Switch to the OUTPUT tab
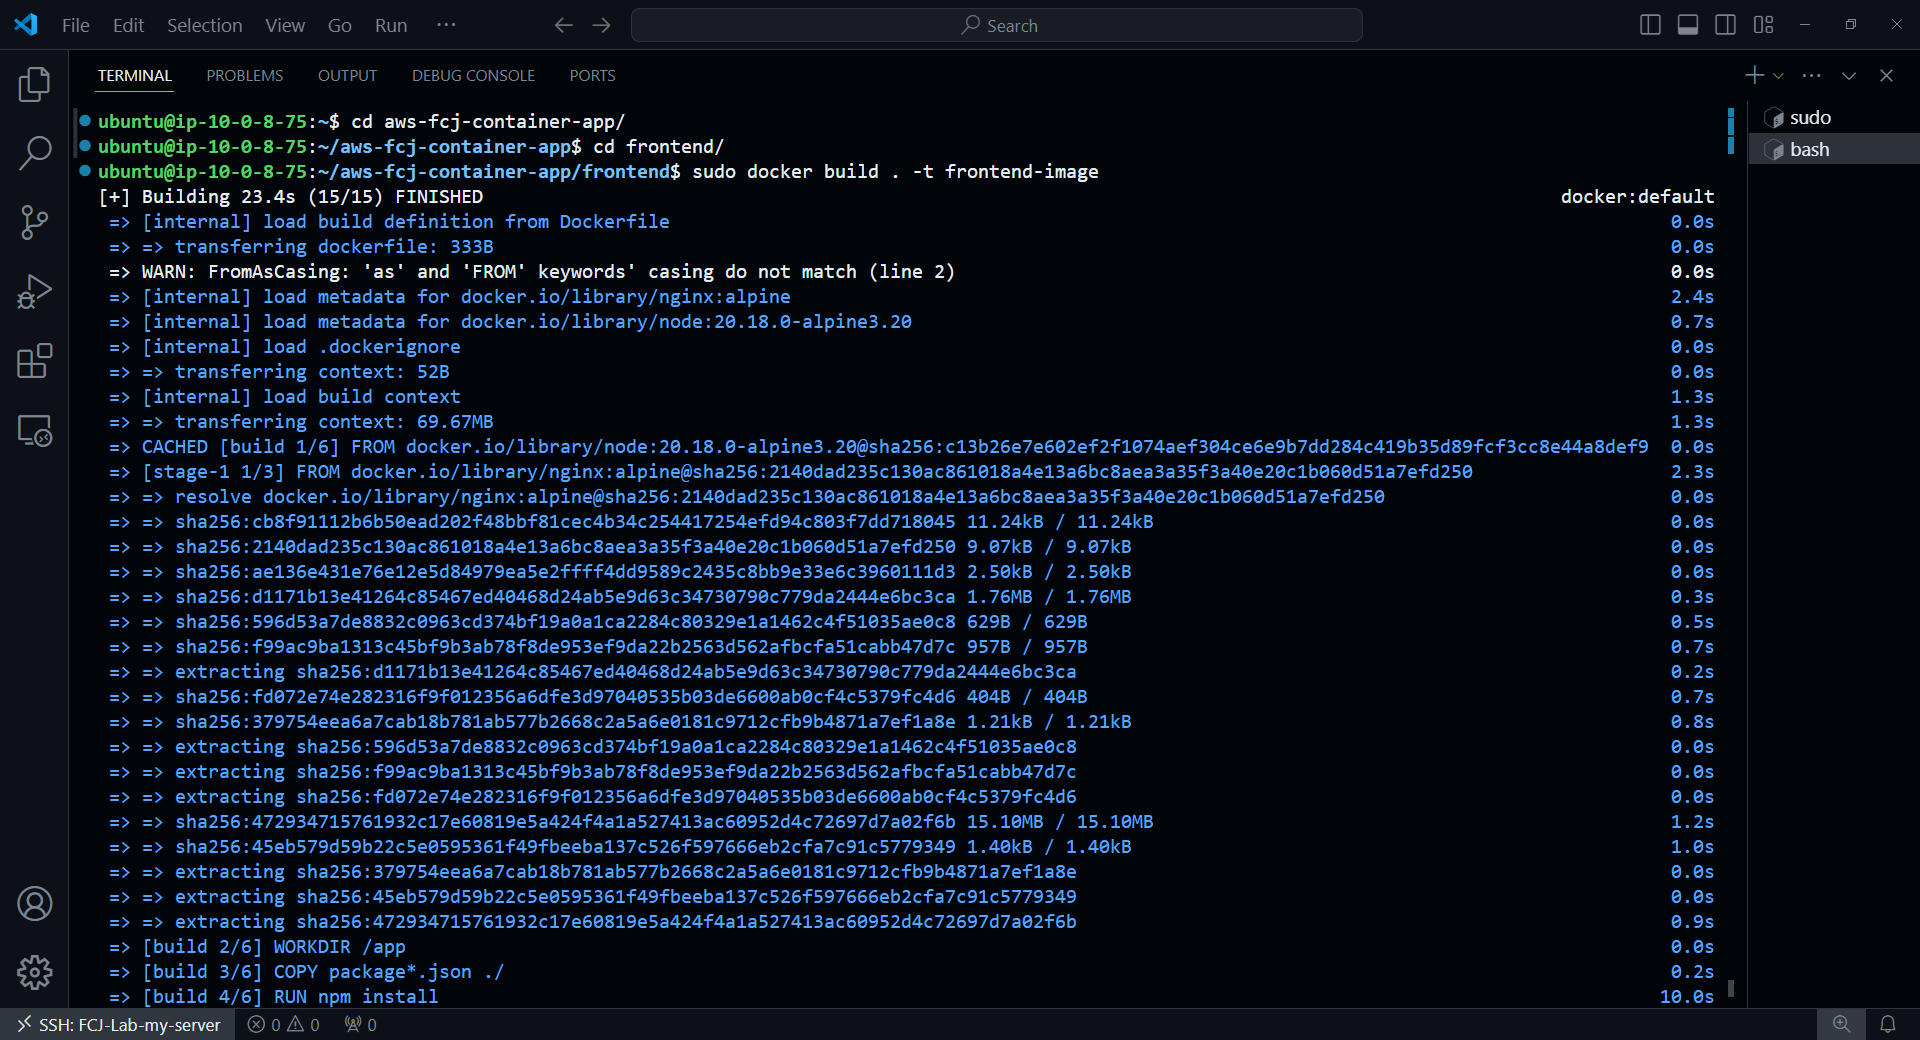Screen dimensions: 1920x1040 347,76
